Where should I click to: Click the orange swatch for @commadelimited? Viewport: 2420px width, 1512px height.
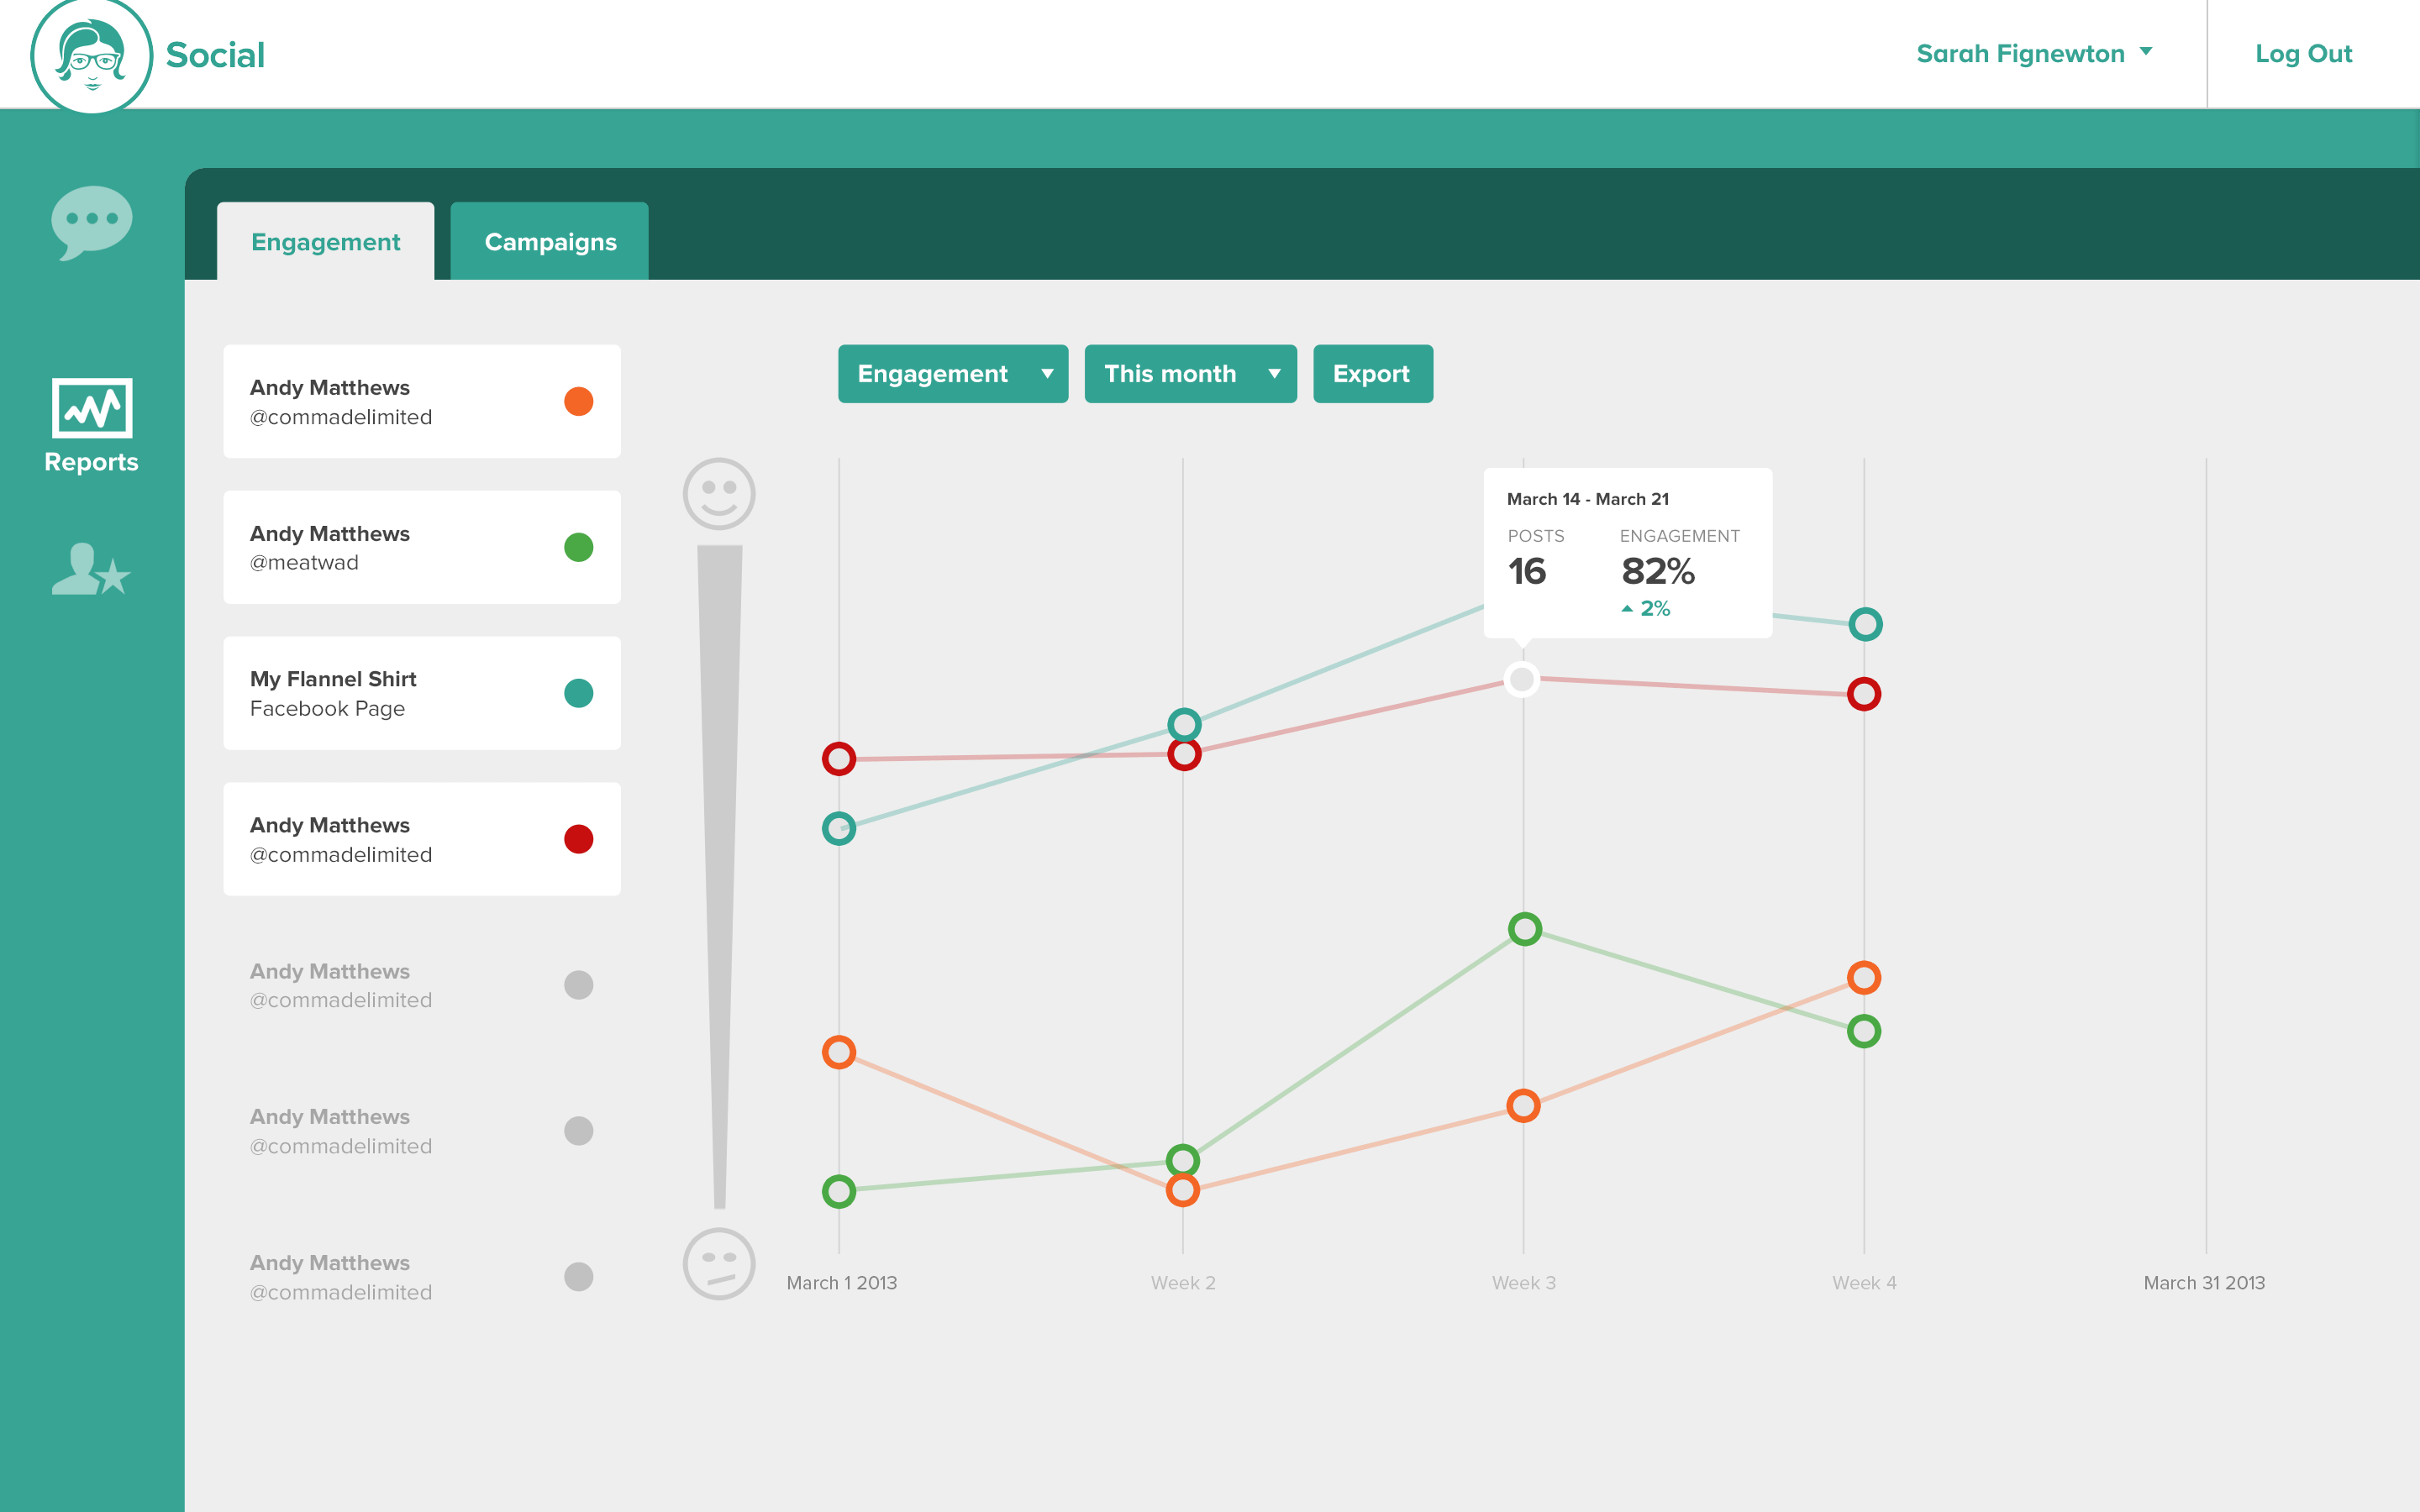click(x=578, y=401)
